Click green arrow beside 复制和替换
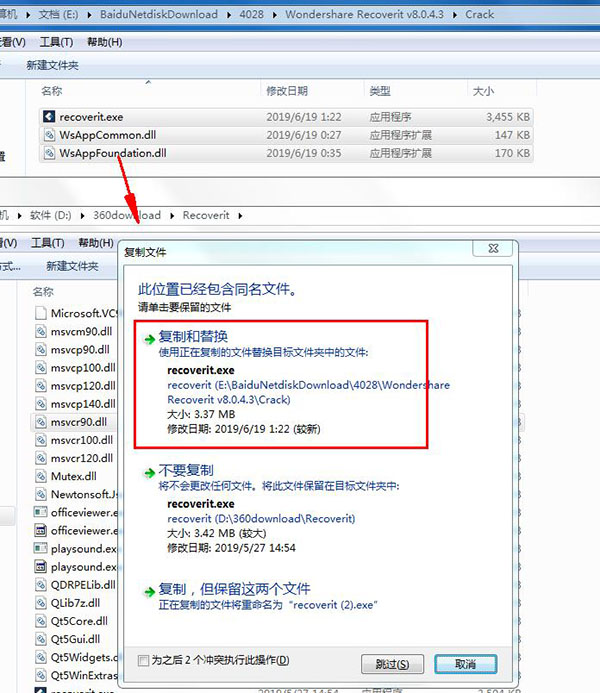The height and width of the screenshot is (693, 600). [149, 339]
